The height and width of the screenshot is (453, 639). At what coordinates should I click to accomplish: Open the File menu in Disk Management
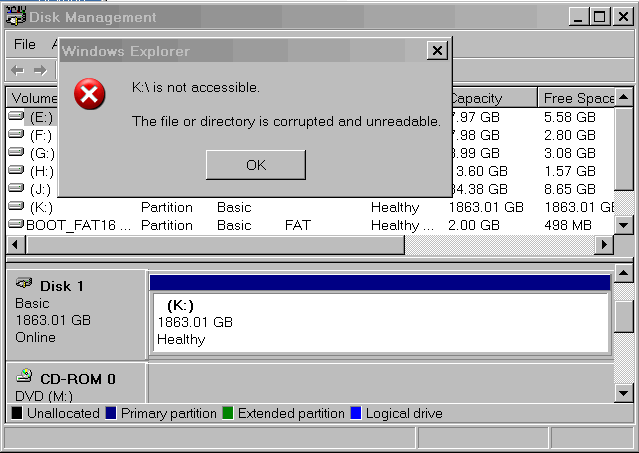click(x=24, y=44)
